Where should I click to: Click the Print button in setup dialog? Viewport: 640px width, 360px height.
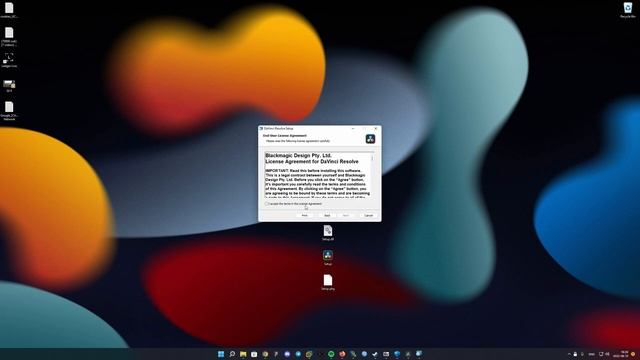[x=304, y=215]
